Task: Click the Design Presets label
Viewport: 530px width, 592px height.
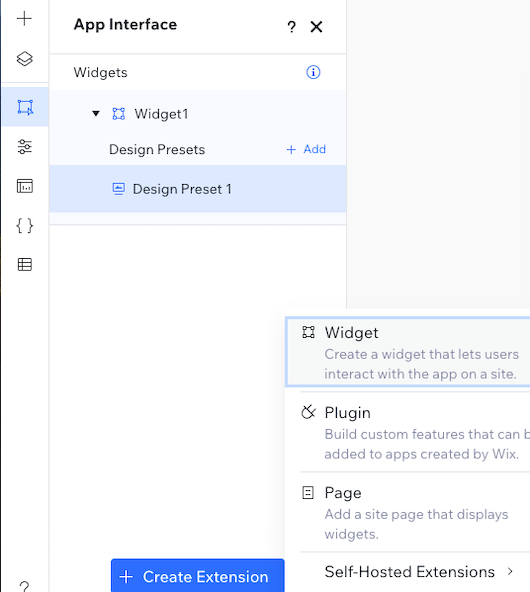Action: click(157, 150)
